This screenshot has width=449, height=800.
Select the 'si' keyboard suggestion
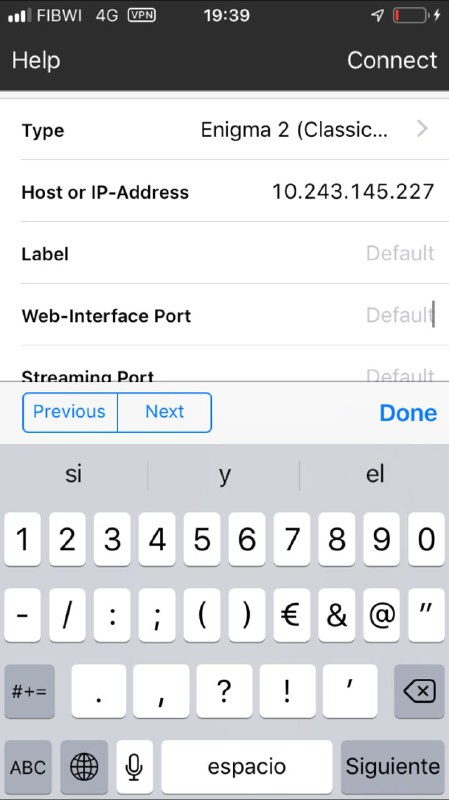point(74,474)
